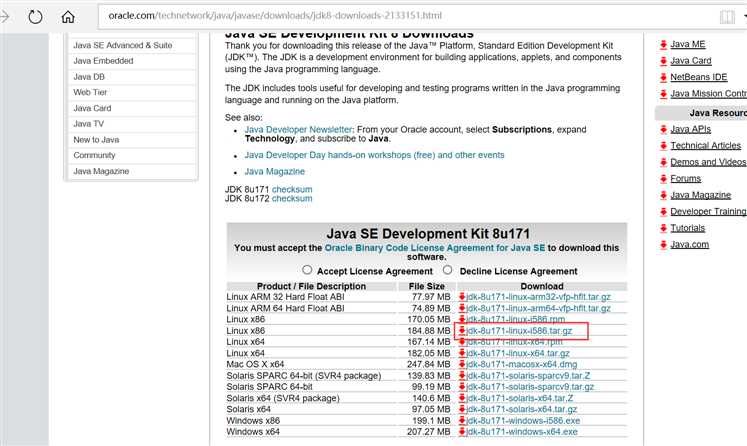Click red arrow icon beside Tutorials
Screen dimensions: 747x446
click(663, 228)
